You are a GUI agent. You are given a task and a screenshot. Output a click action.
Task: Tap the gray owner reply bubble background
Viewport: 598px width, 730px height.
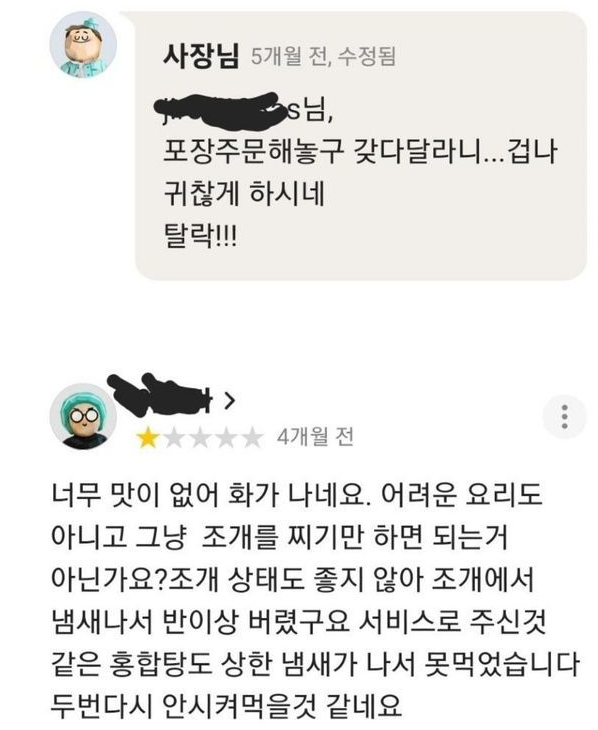click(361, 146)
